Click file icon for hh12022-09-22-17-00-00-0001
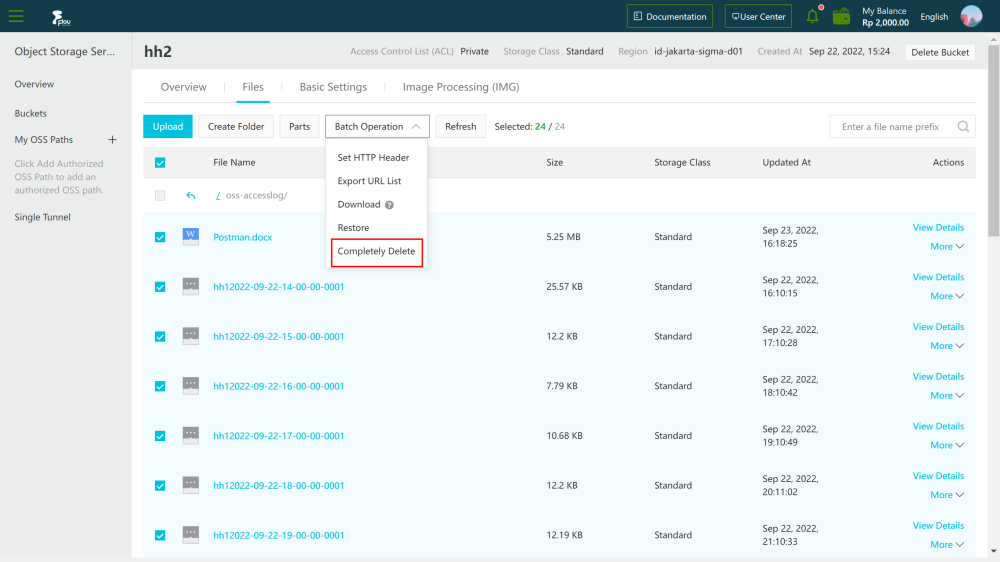The width and height of the screenshot is (1000, 562). 191,436
